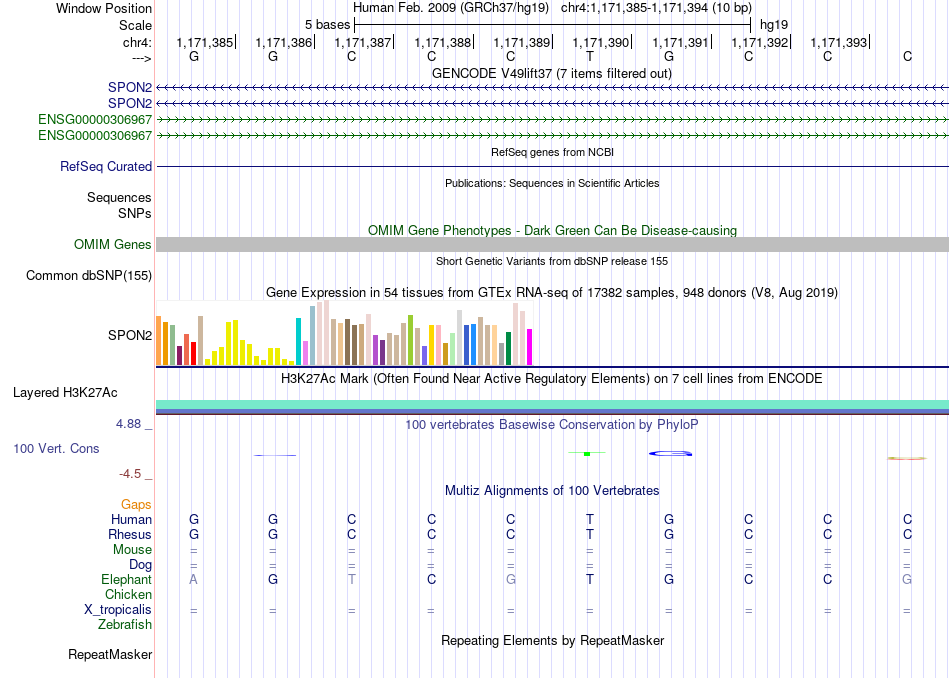The height and width of the screenshot is (678, 950).
Task: Click the magenta bar at the end of the GTEx chart
Action: click(530, 347)
